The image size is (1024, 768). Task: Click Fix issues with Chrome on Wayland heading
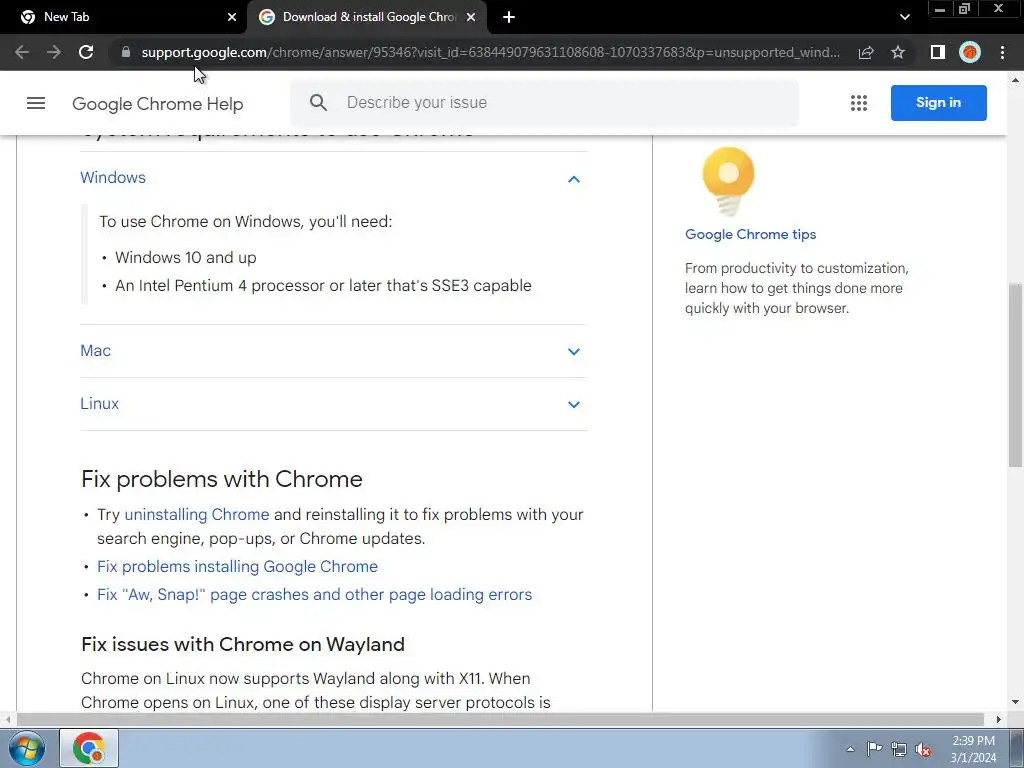click(x=243, y=644)
